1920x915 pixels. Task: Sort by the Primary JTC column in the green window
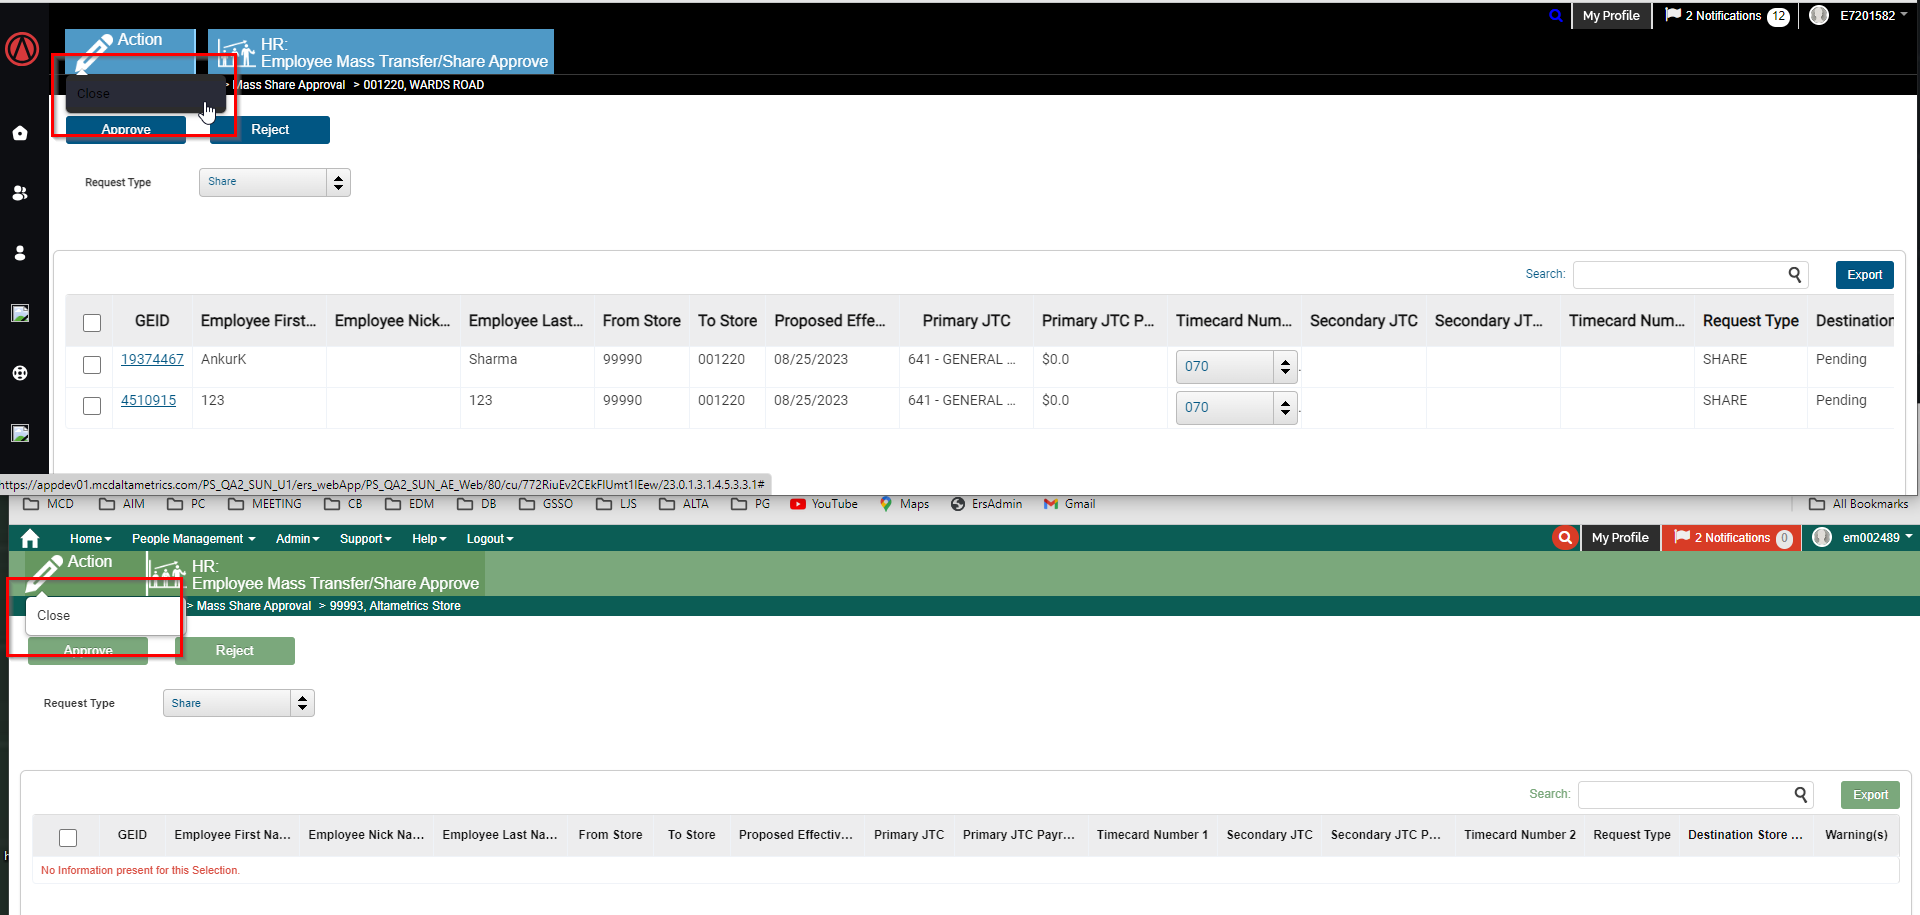908,835
